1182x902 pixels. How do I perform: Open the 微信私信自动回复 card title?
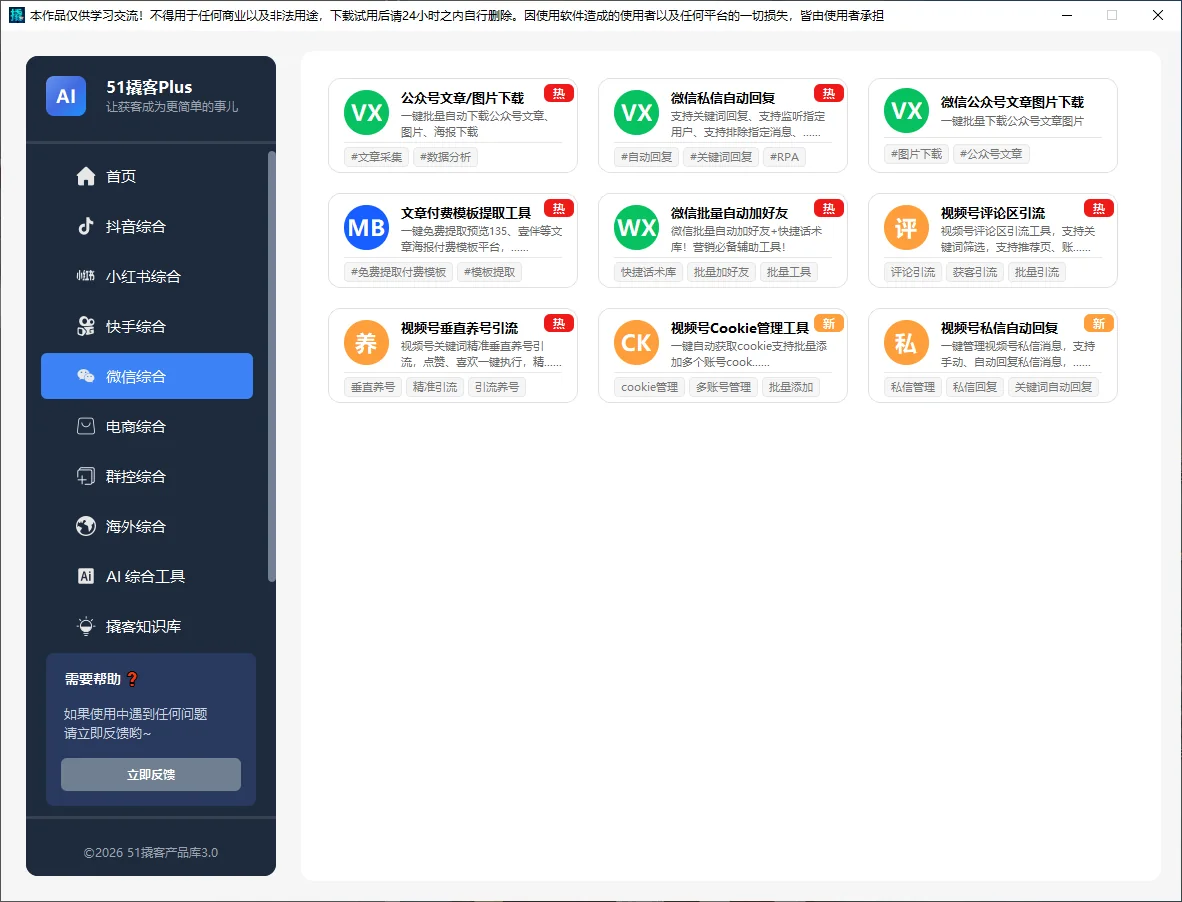(723, 98)
